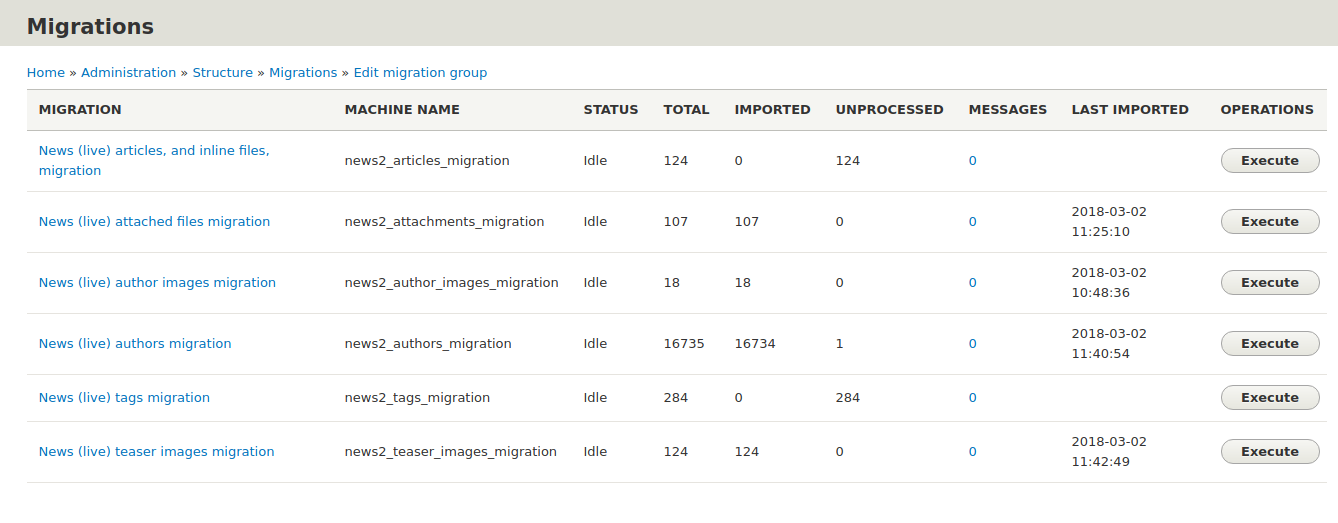The image size is (1338, 523).
Task: Click the Operations column header
Action: [x=1267, y=110]
